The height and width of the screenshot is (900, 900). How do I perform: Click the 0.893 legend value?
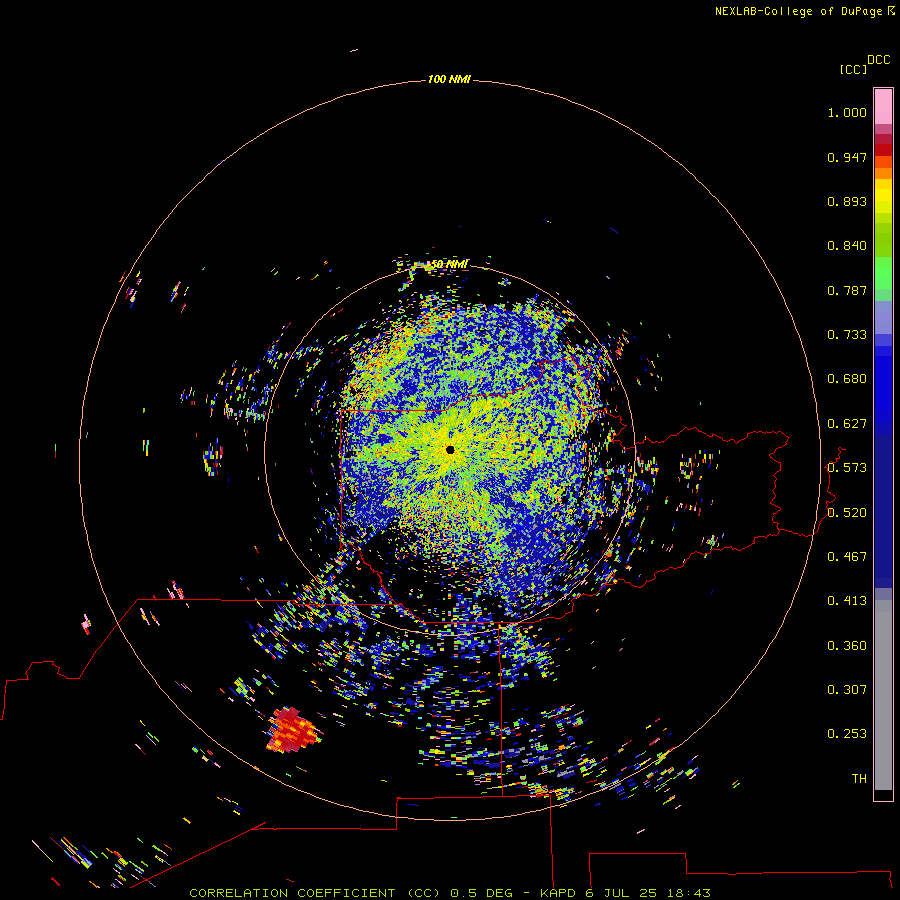pos(847,201)
